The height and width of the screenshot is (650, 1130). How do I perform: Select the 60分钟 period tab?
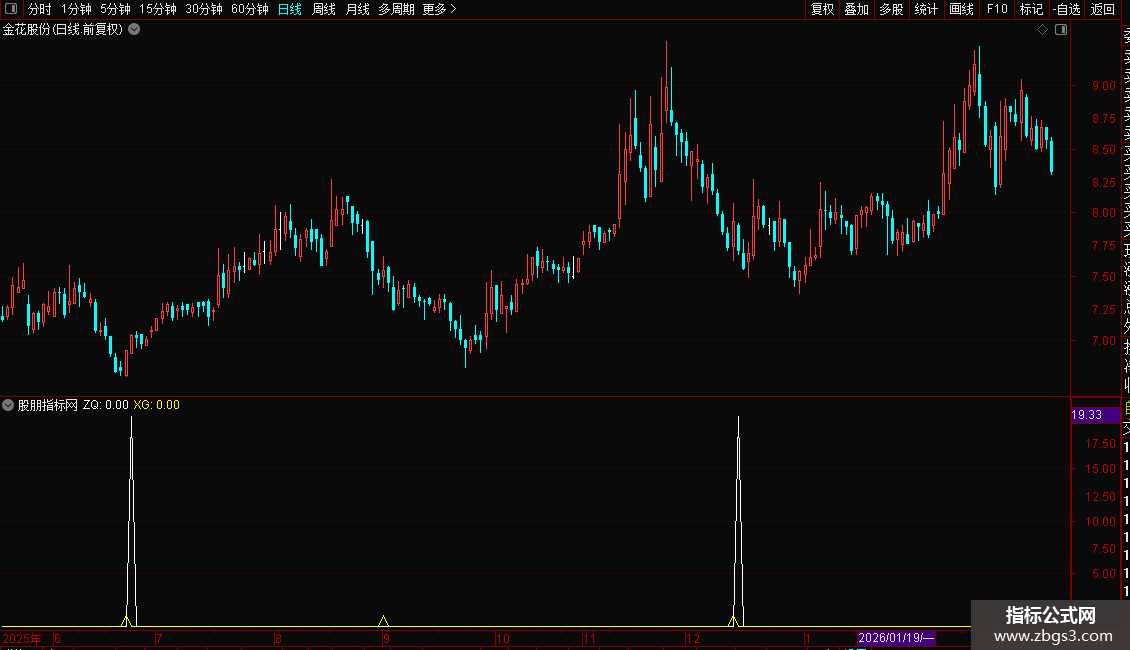coord(249,9)
